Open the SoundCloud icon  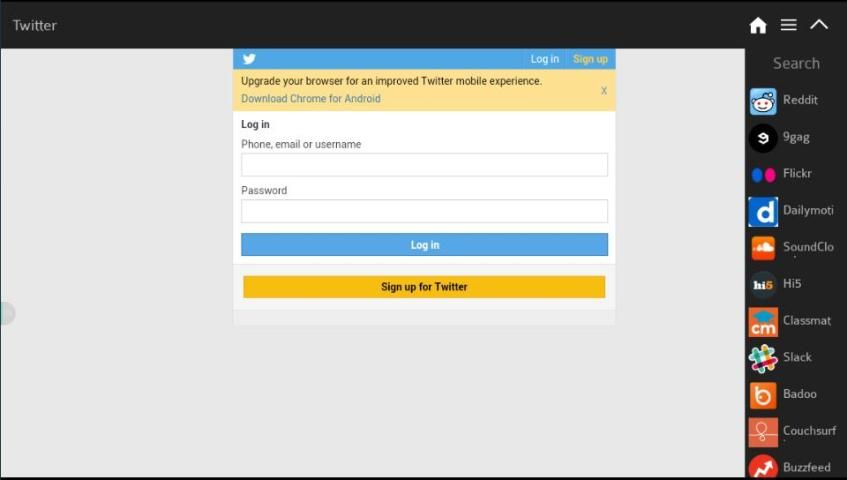(x=763, y=248)
